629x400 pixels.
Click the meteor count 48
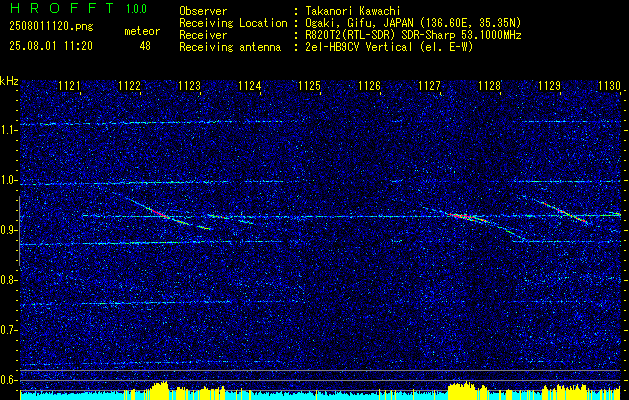click(145, 46)
